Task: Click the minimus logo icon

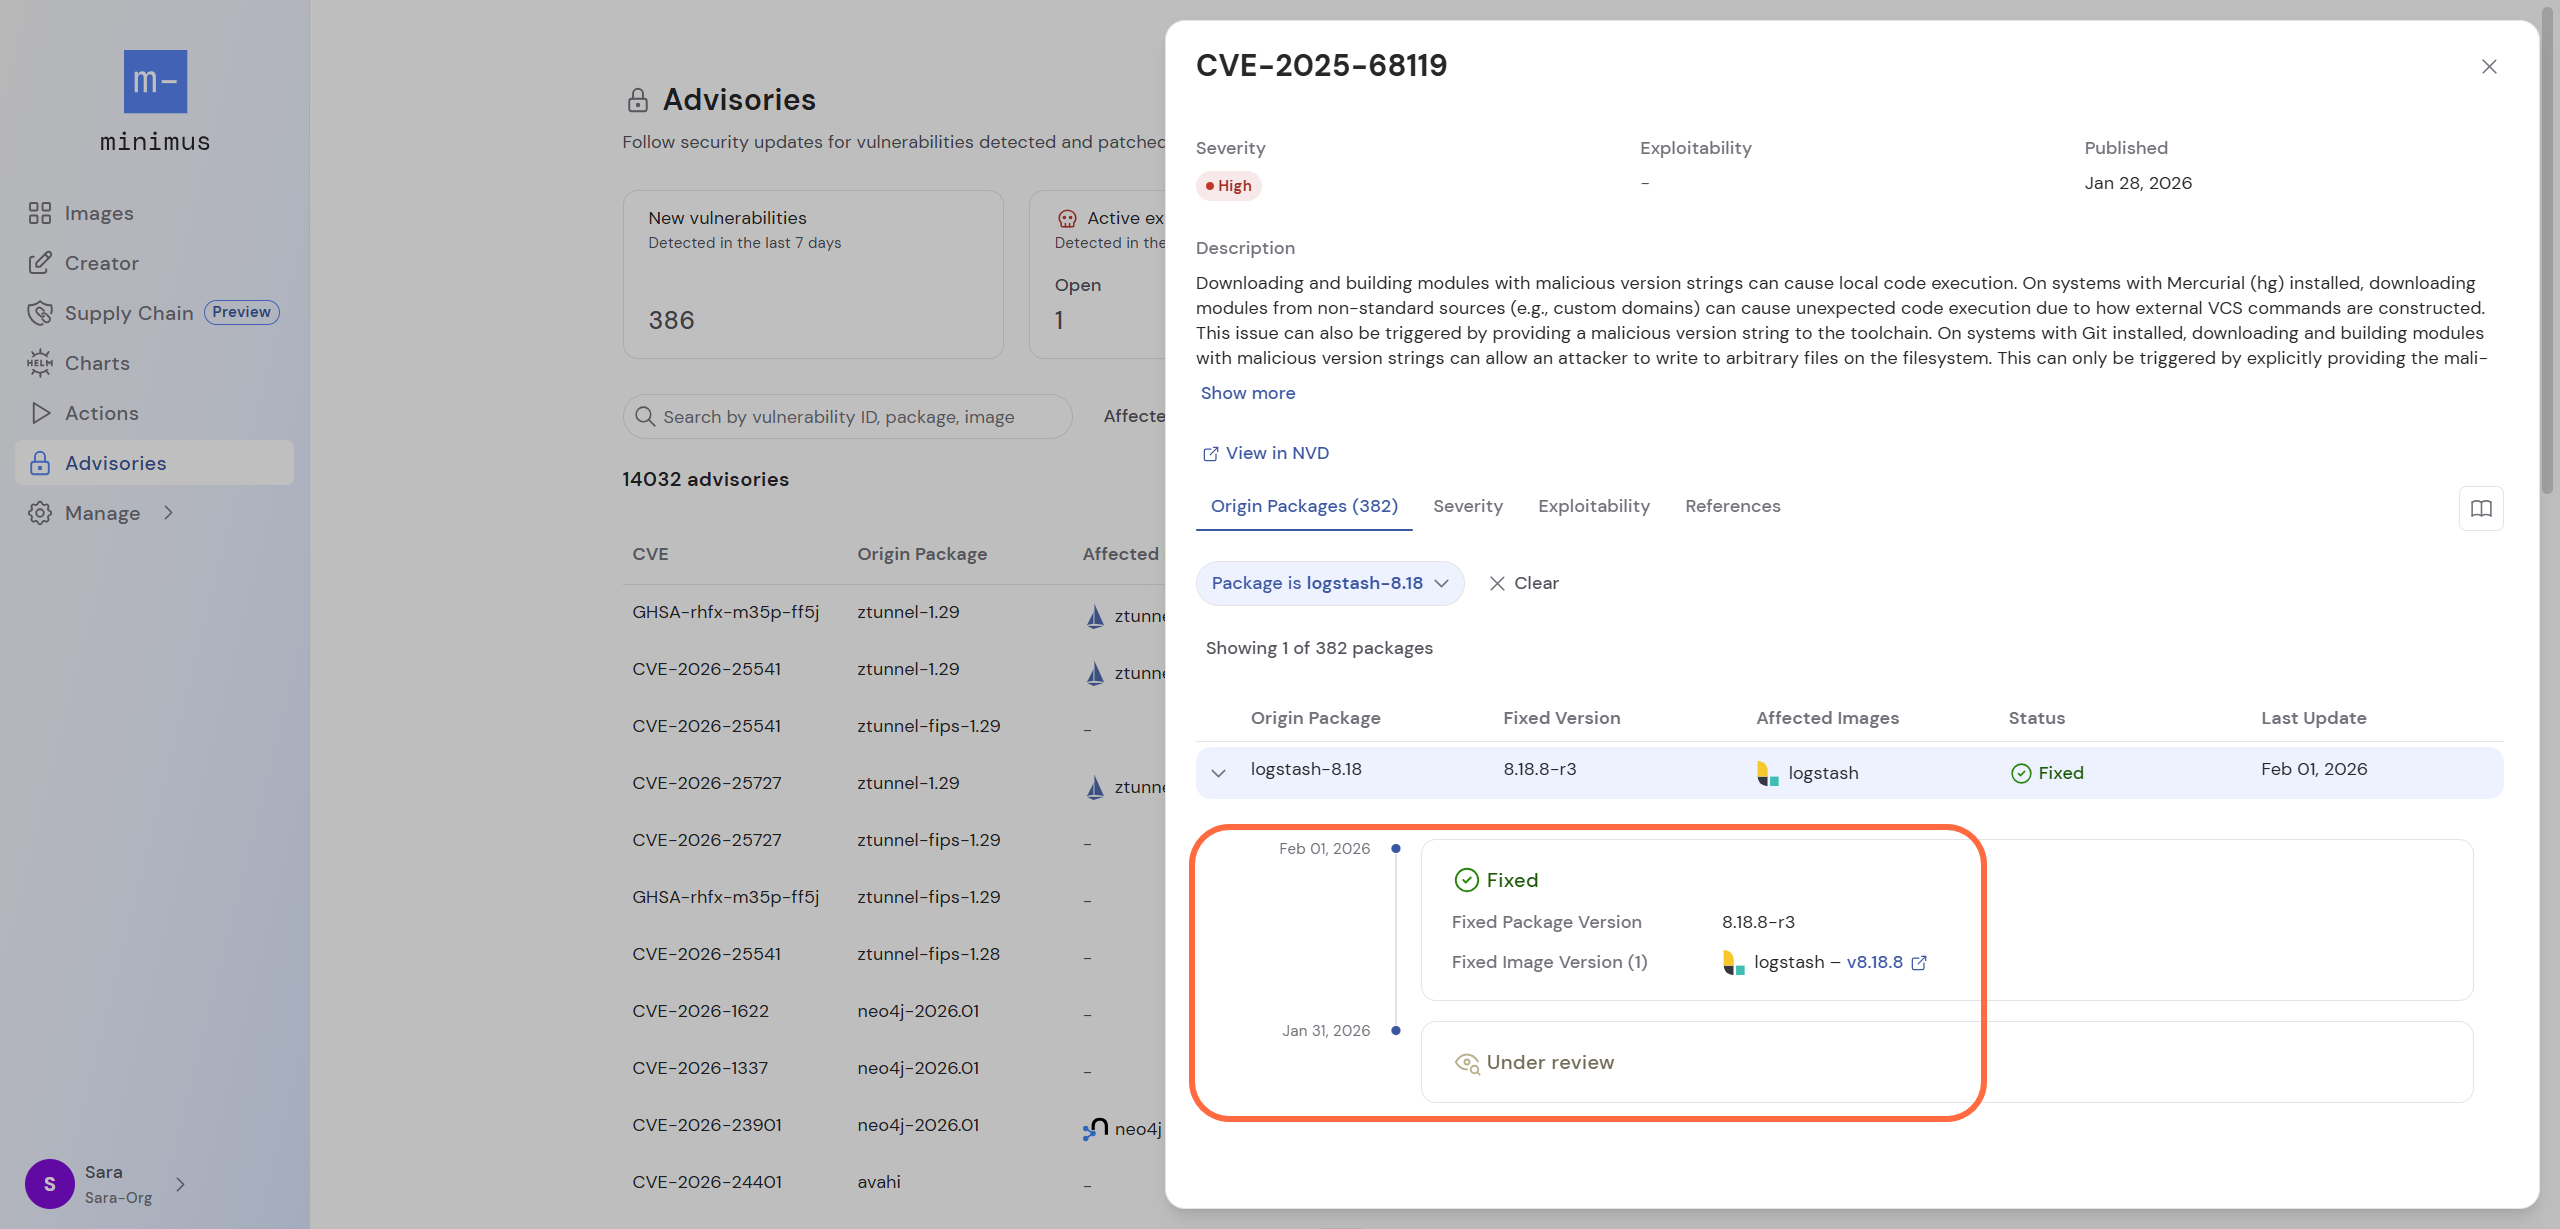Action: click(x=155, y=82)
